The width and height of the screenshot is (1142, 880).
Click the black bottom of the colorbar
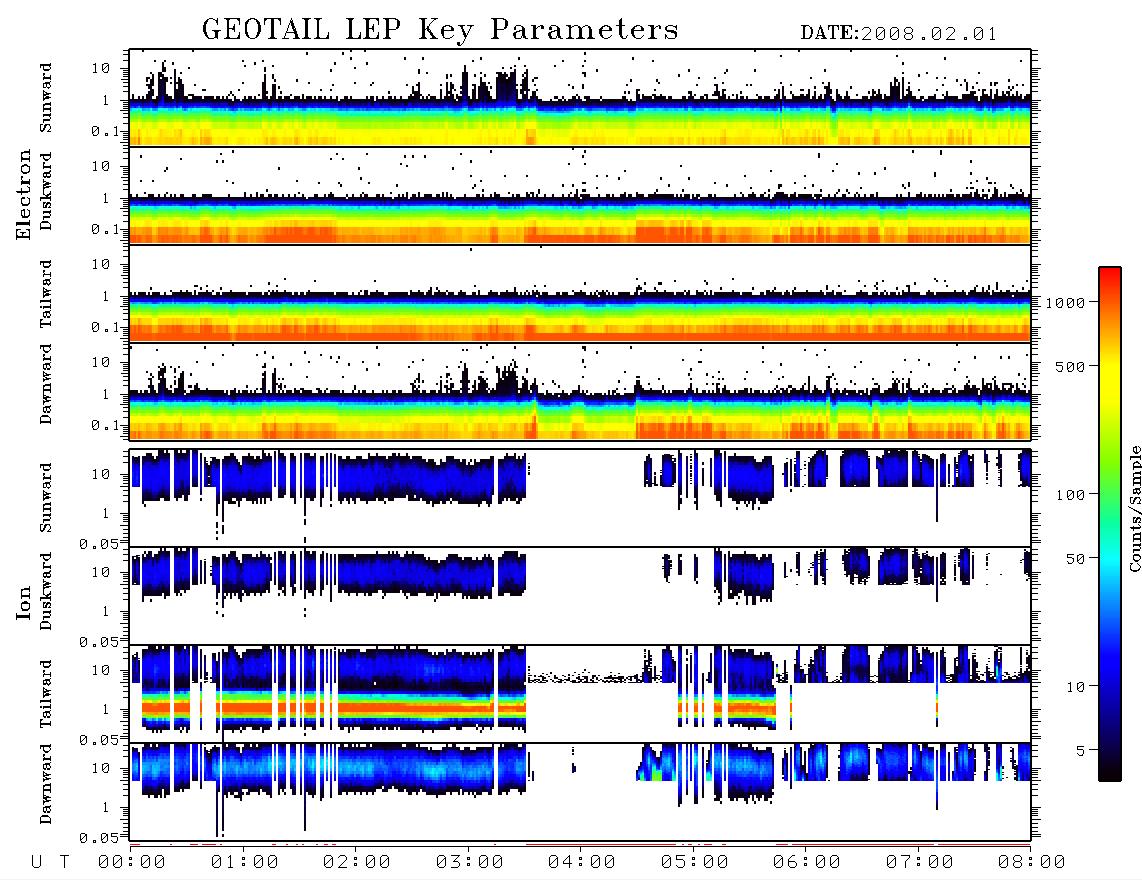[x=1110, y=772]
